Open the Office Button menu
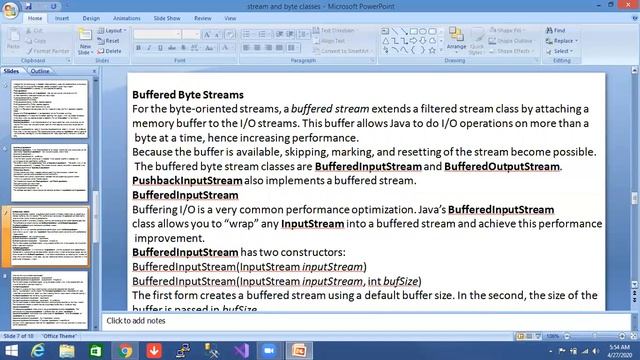Viewport: 640px width, 360px height. (x=10, y=10)
